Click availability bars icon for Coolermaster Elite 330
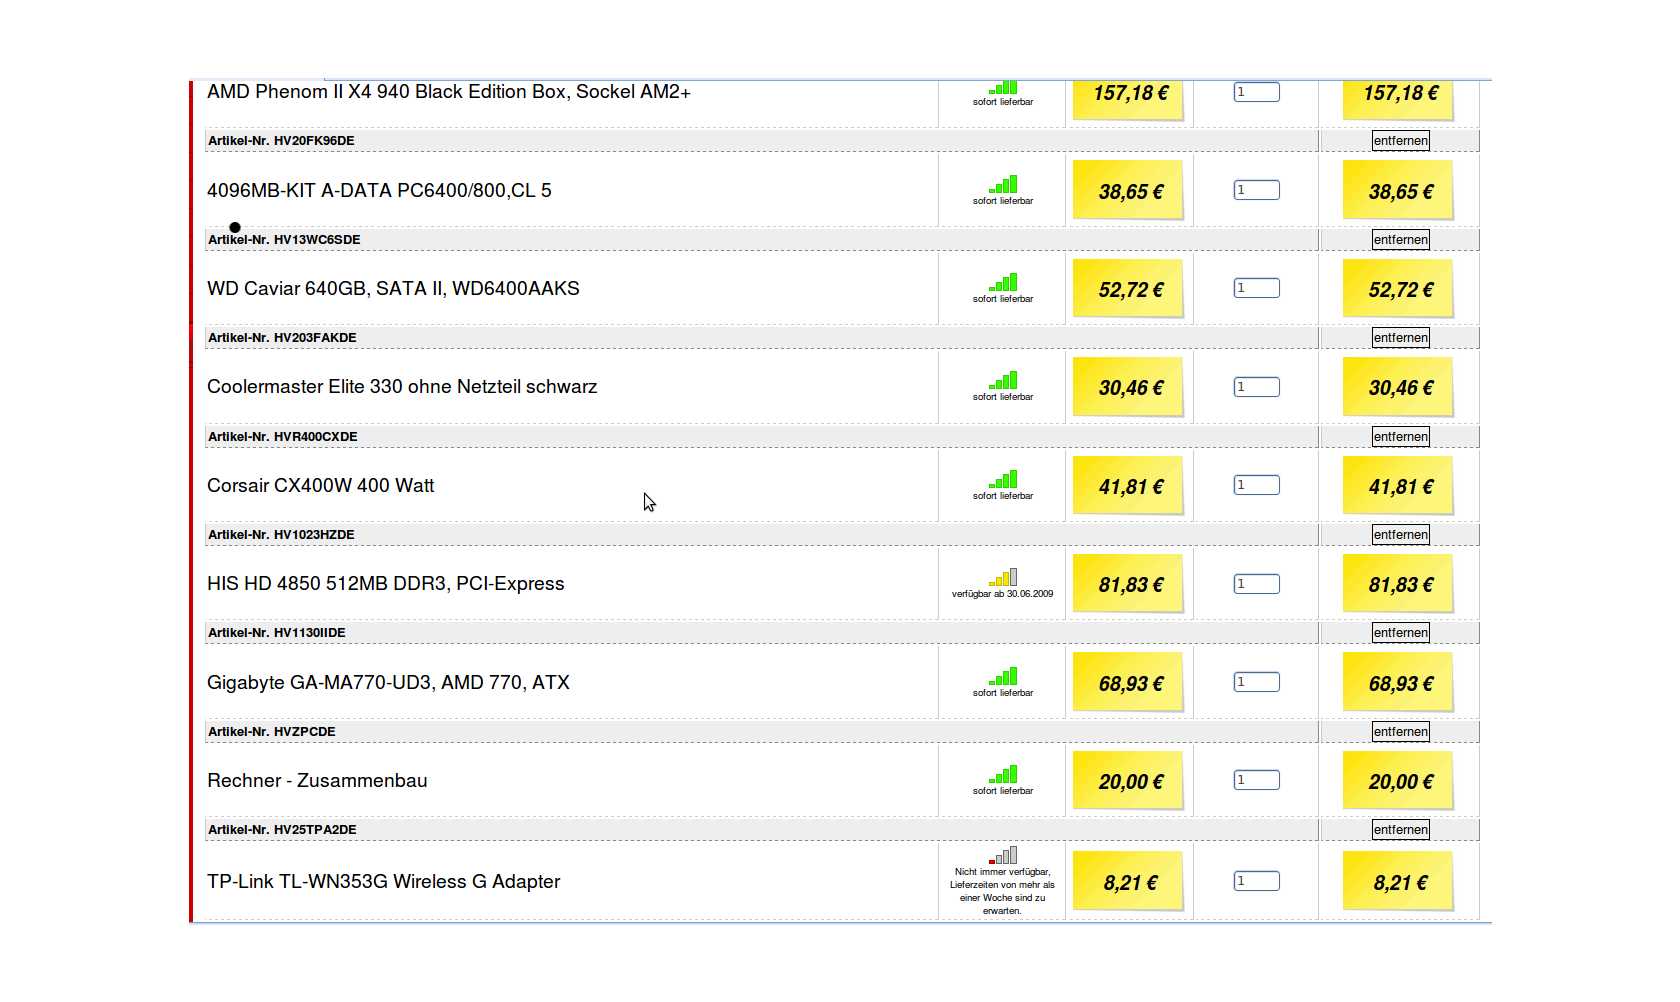Image resolution: width=1680 pixels, height=1002 pixels. click(x=1003, y=380)
